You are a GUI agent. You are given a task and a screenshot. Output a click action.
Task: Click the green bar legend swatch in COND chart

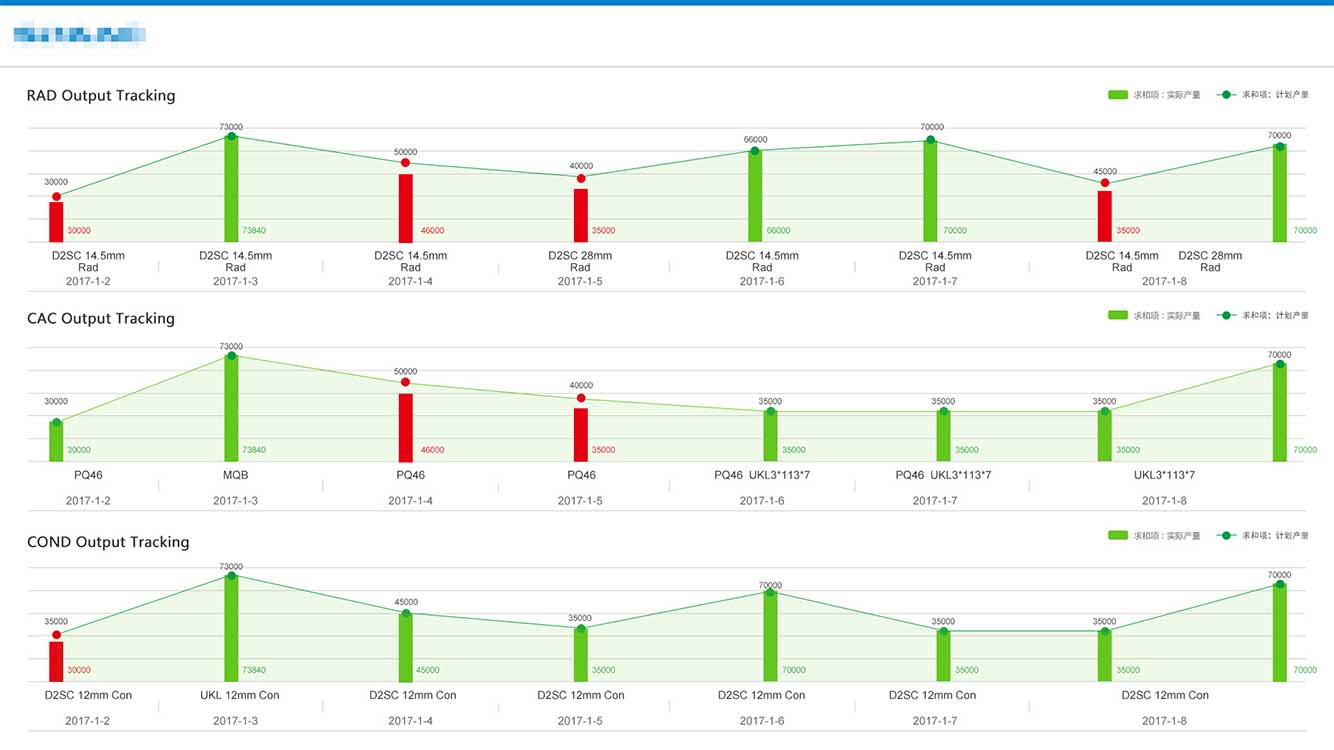point(1117,535)
